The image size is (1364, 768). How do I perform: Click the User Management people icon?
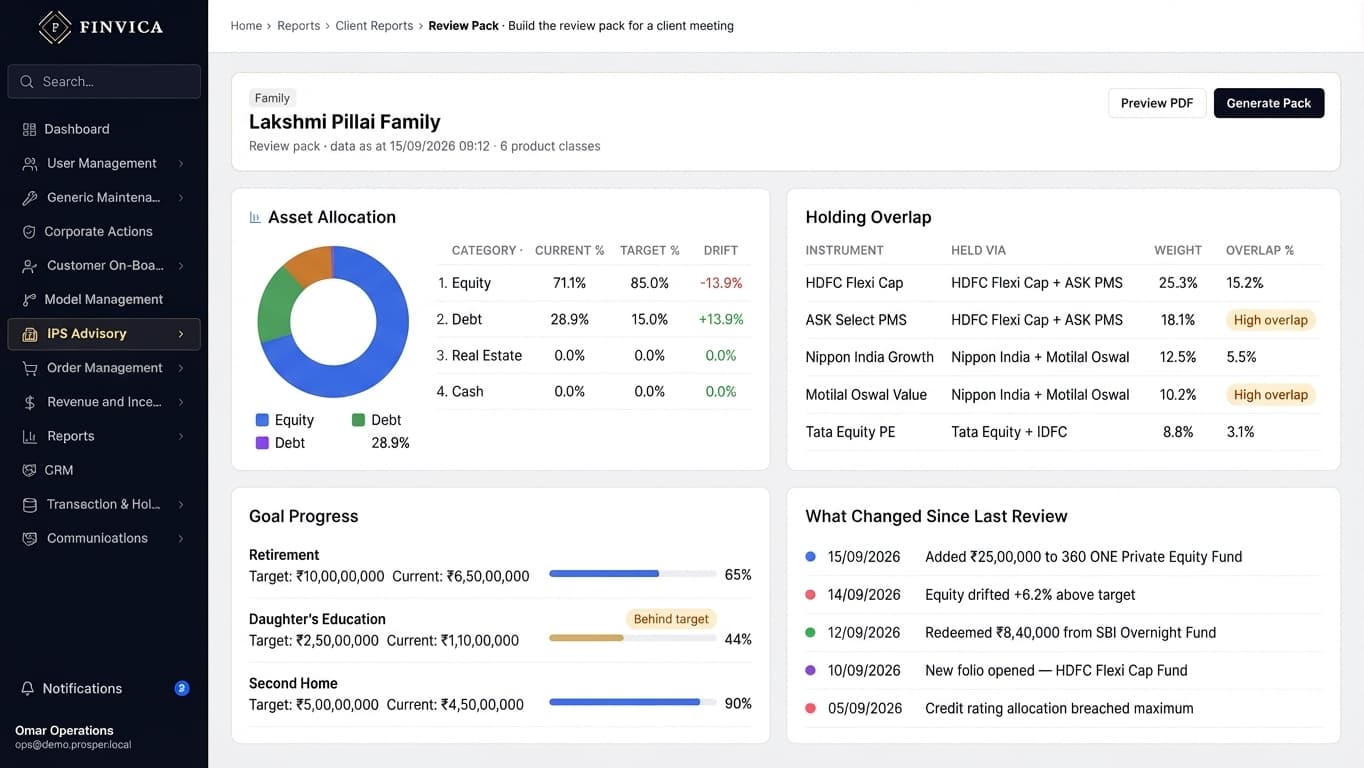click(x=29, y=163)
